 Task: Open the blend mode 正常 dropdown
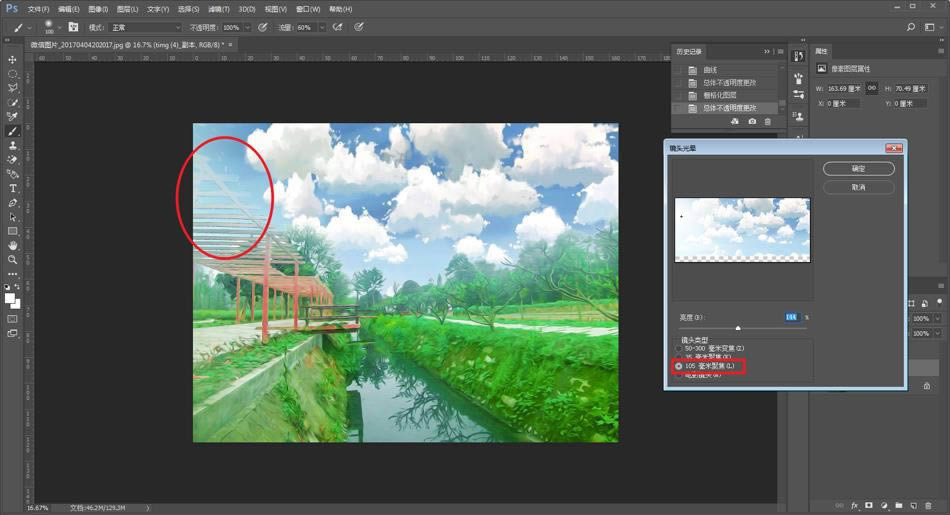click(145, 27)
